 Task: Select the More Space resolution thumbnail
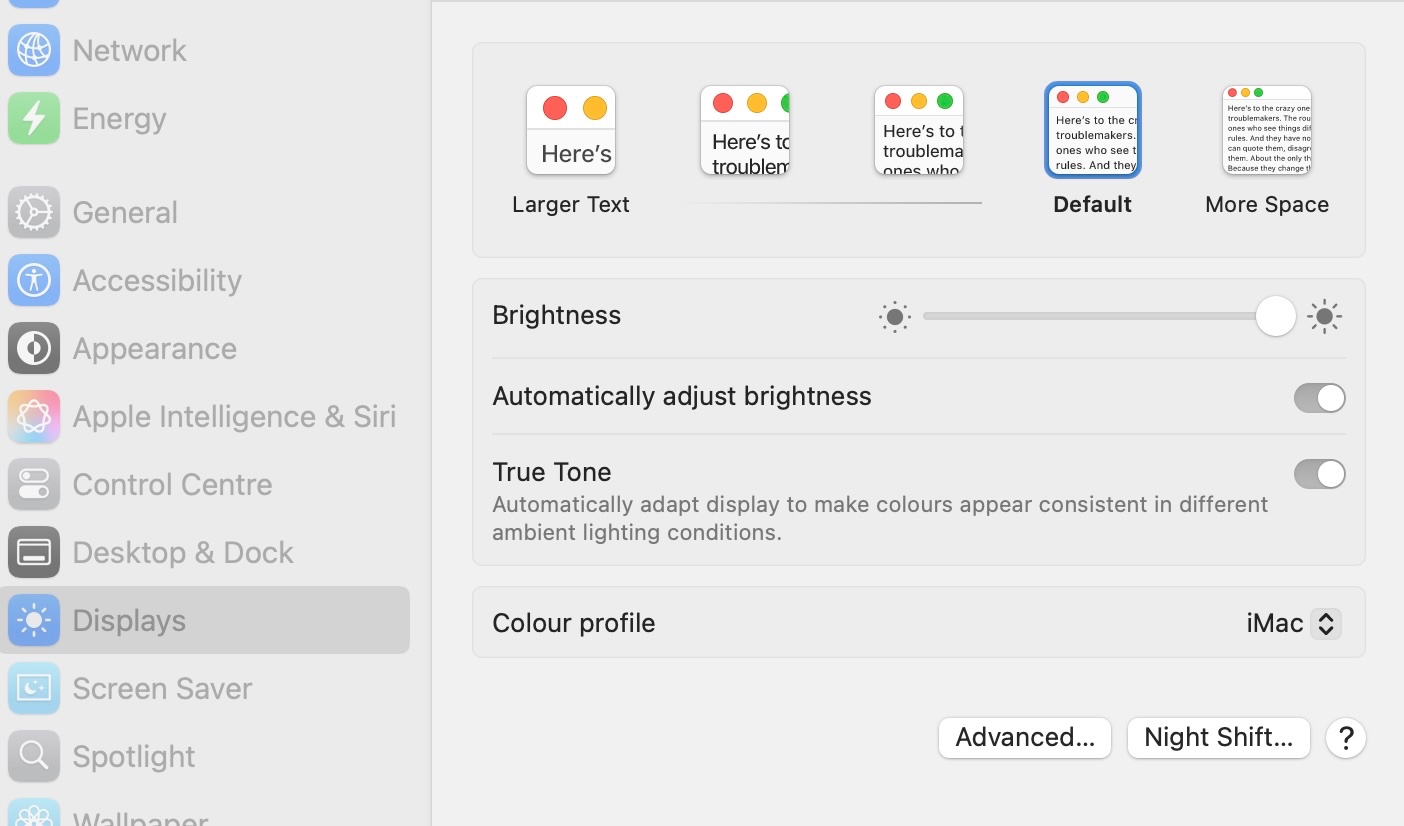click(x=1266, y=131)
